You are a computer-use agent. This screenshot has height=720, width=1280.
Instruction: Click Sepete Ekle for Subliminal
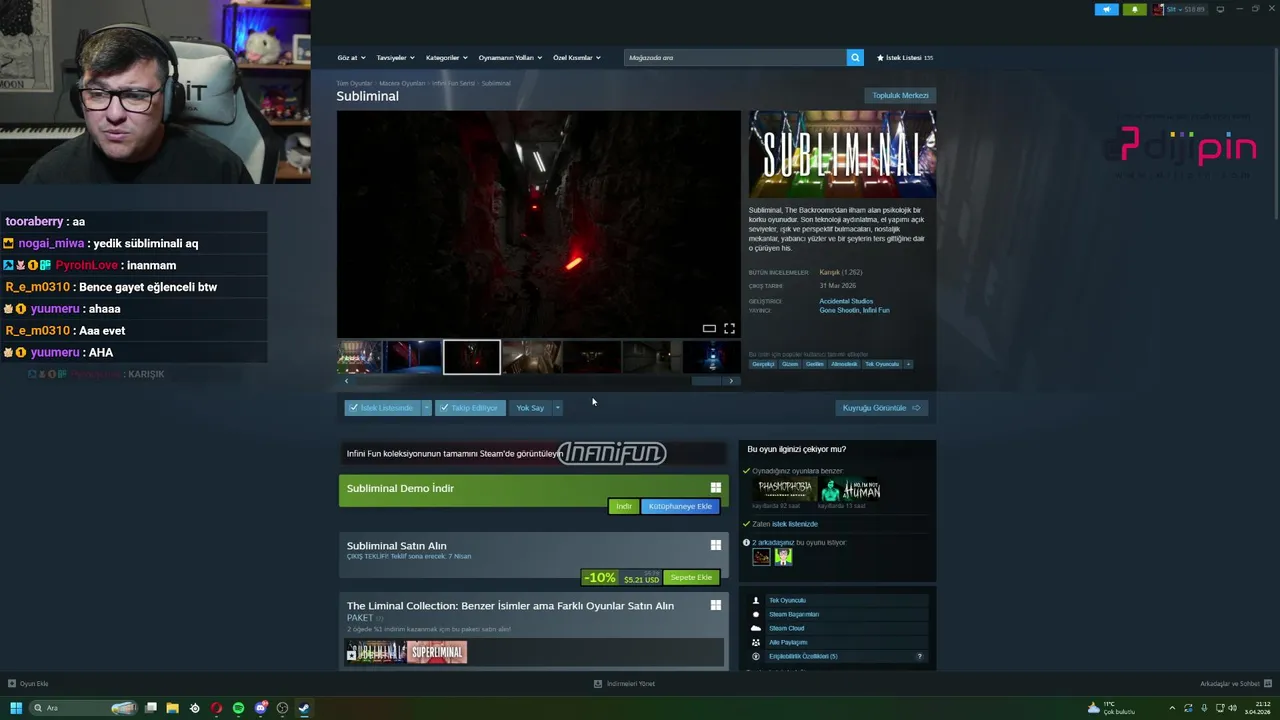click(x=691, y=577)
